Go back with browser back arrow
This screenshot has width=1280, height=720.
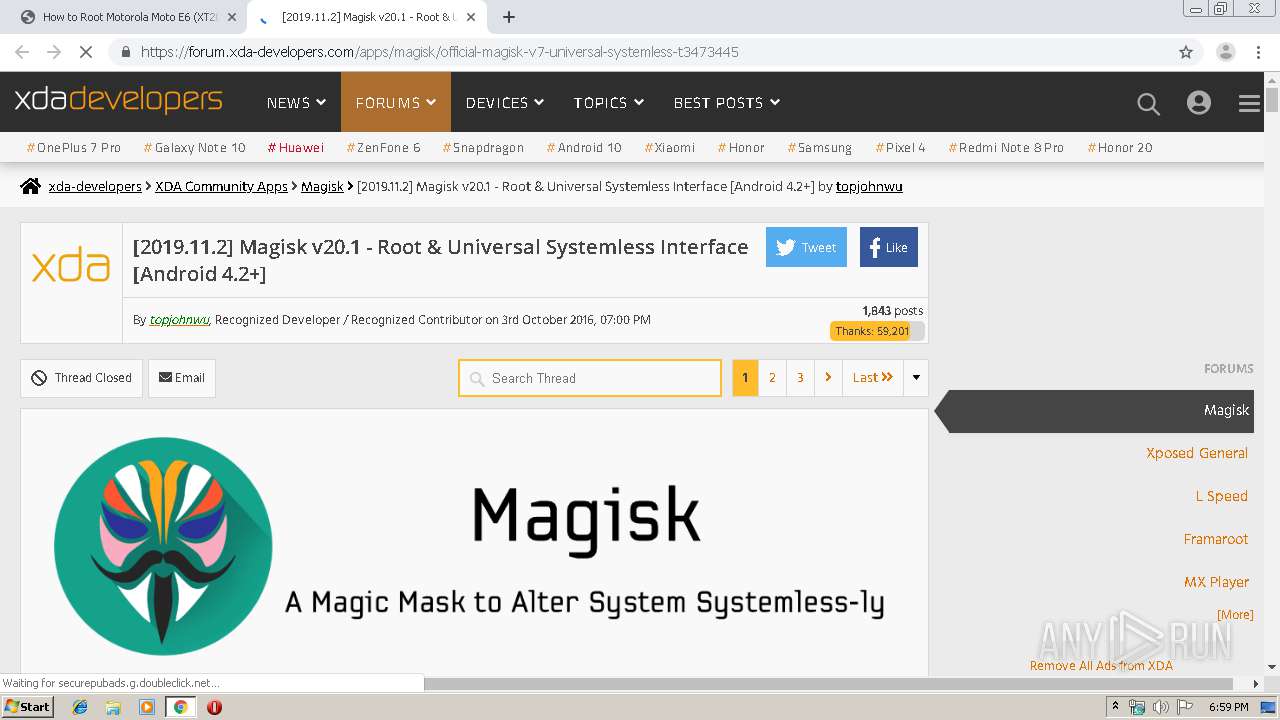[22, 52]
